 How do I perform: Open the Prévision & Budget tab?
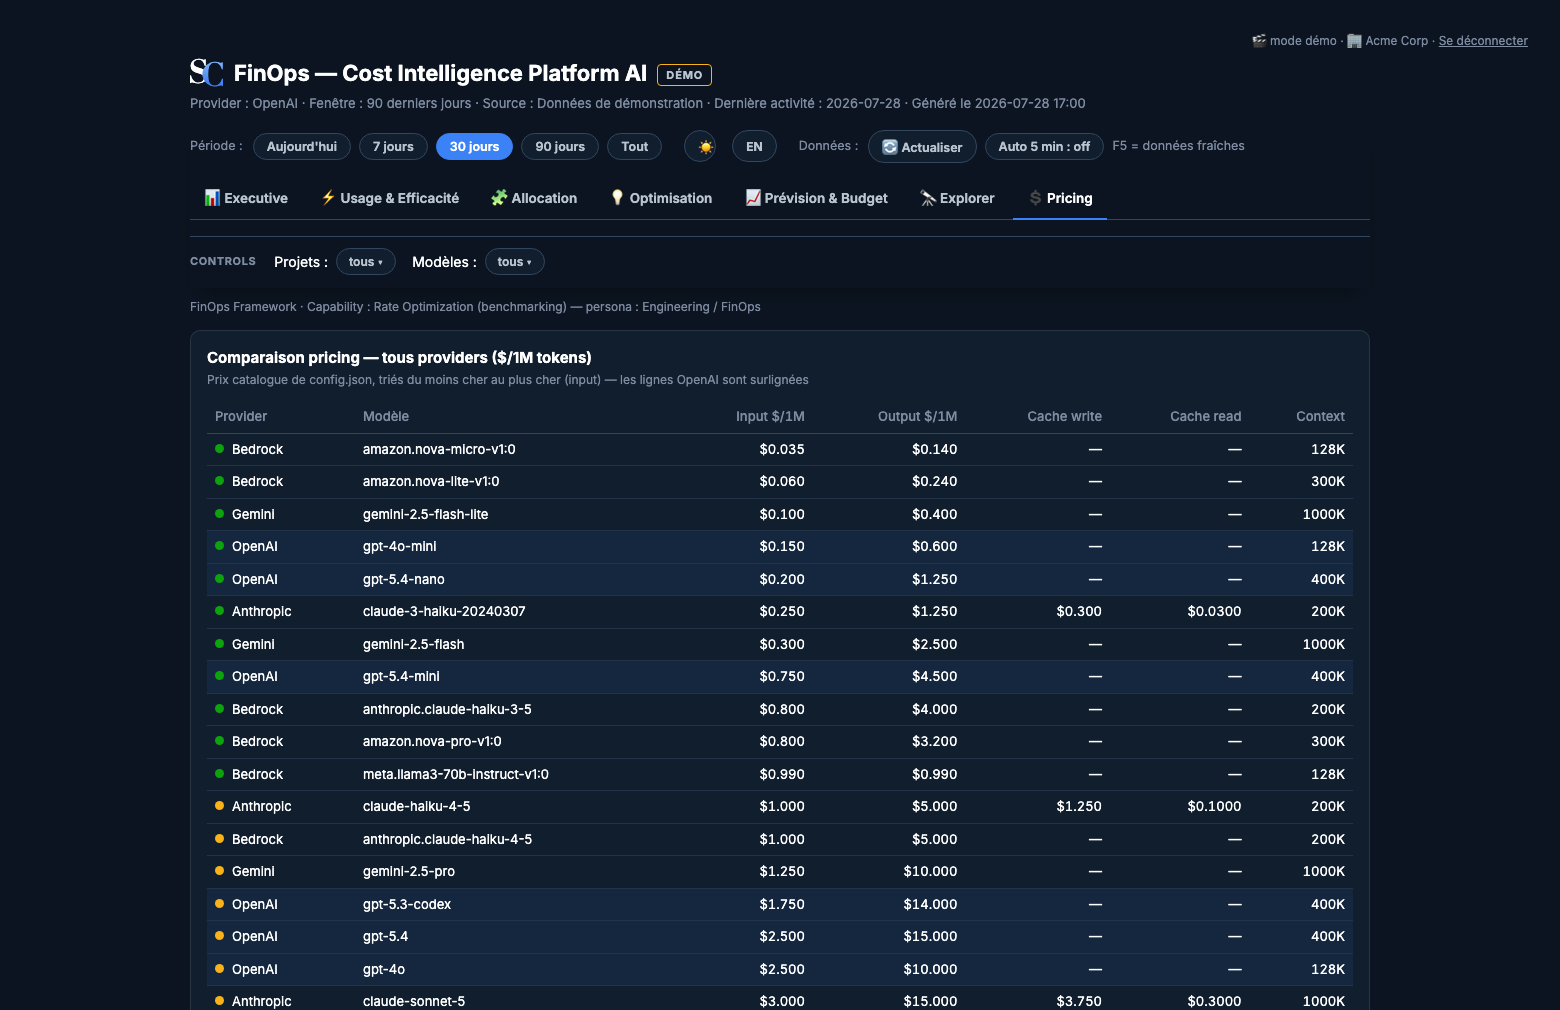(817, 198)
